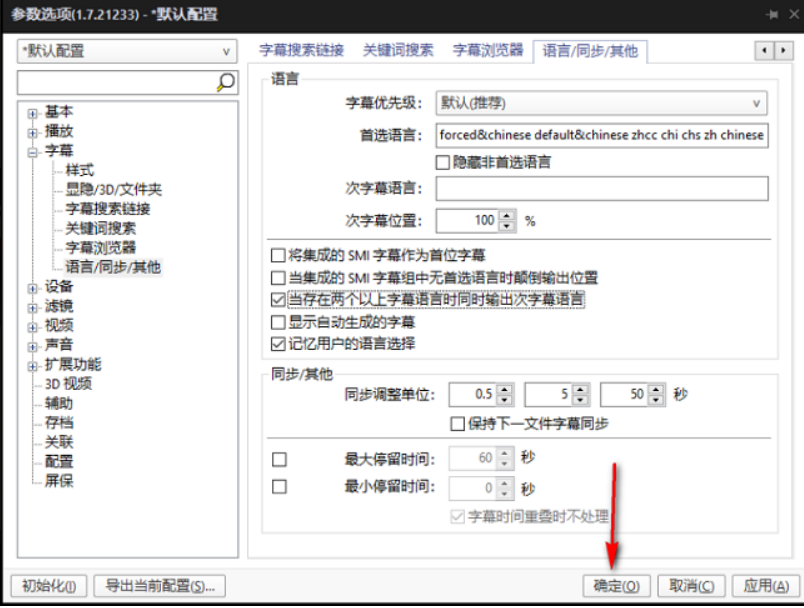This screenshot has height=608, width=804.
Task: Switch to the 字幕浏览器 tab
Action: point(488,50)
